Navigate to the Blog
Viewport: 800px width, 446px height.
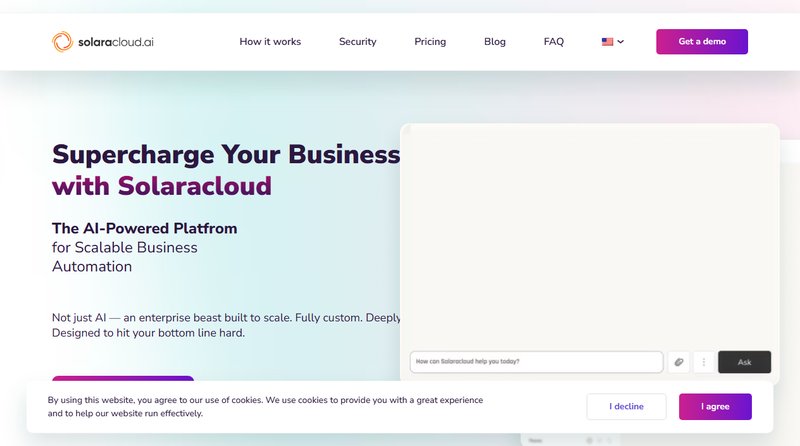(x=494, y=42)
